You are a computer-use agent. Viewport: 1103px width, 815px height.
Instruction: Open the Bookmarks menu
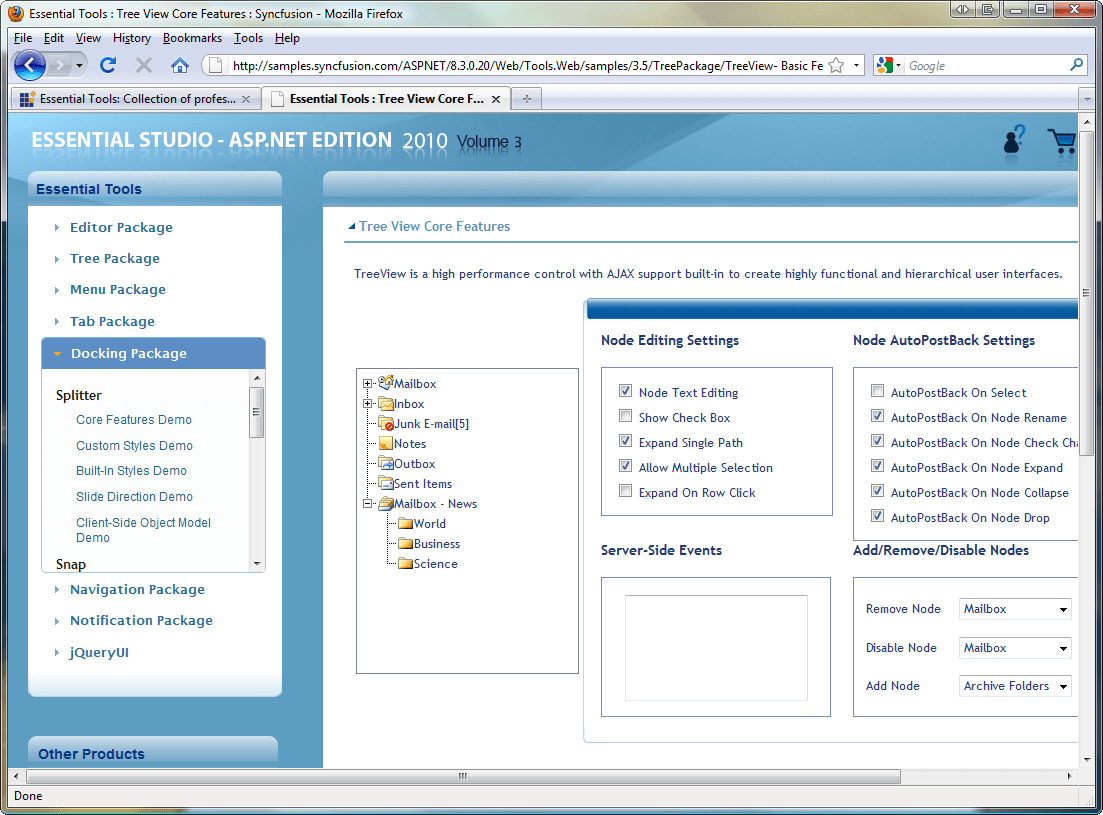tap(192, 38)
